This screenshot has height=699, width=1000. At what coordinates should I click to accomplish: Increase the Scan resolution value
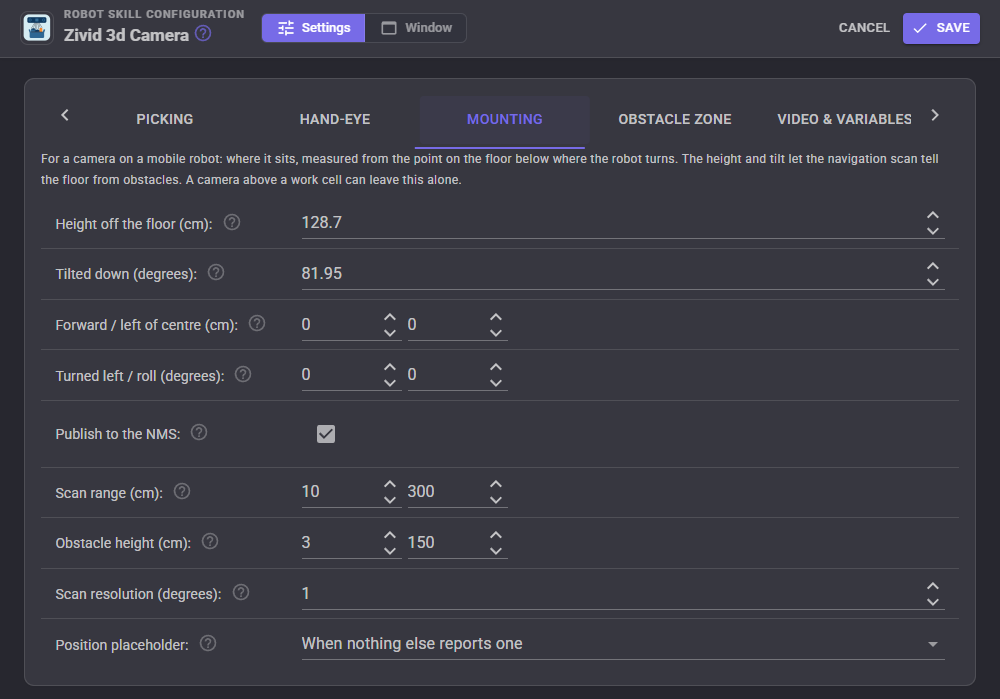pyautogui.click(x=932, y=586)
